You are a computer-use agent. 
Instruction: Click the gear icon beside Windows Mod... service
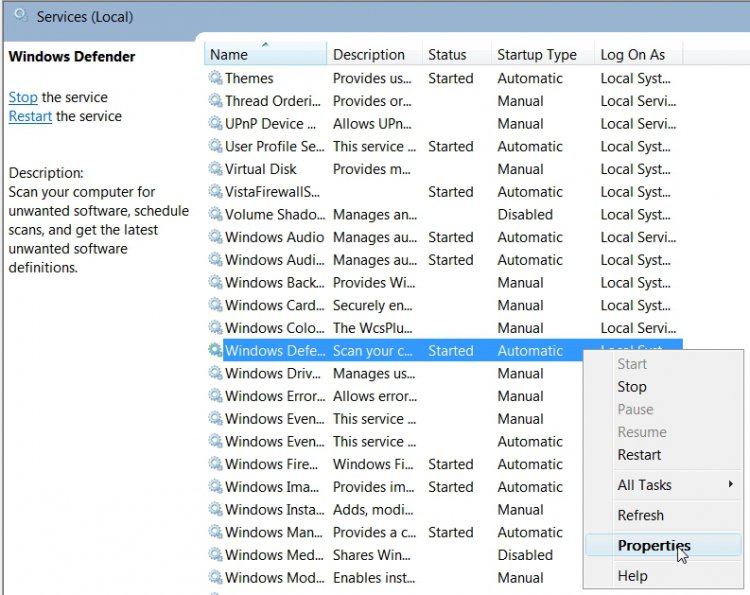pos(215,577)
